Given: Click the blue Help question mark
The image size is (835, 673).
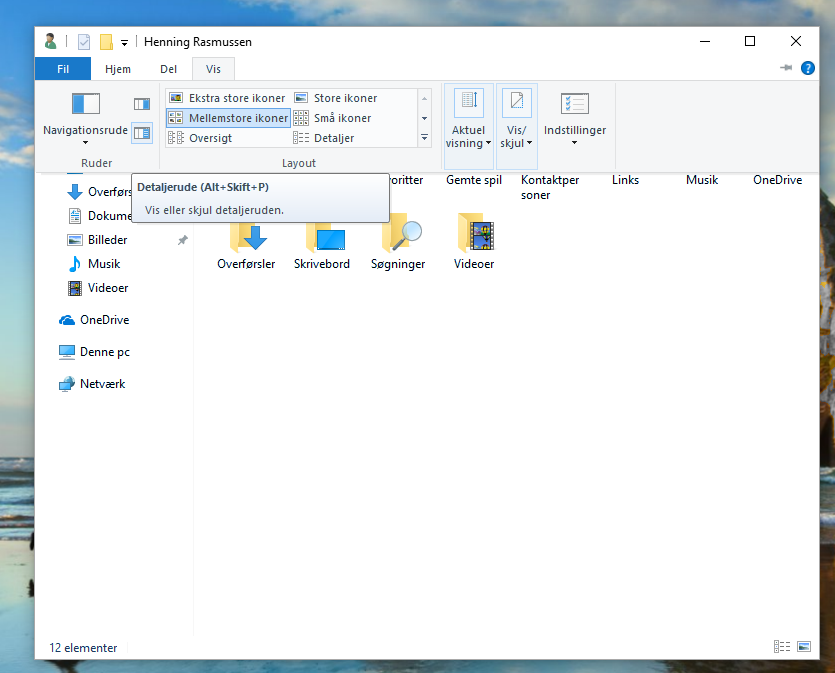Looking at the screenshot, I should click(807, 68).
